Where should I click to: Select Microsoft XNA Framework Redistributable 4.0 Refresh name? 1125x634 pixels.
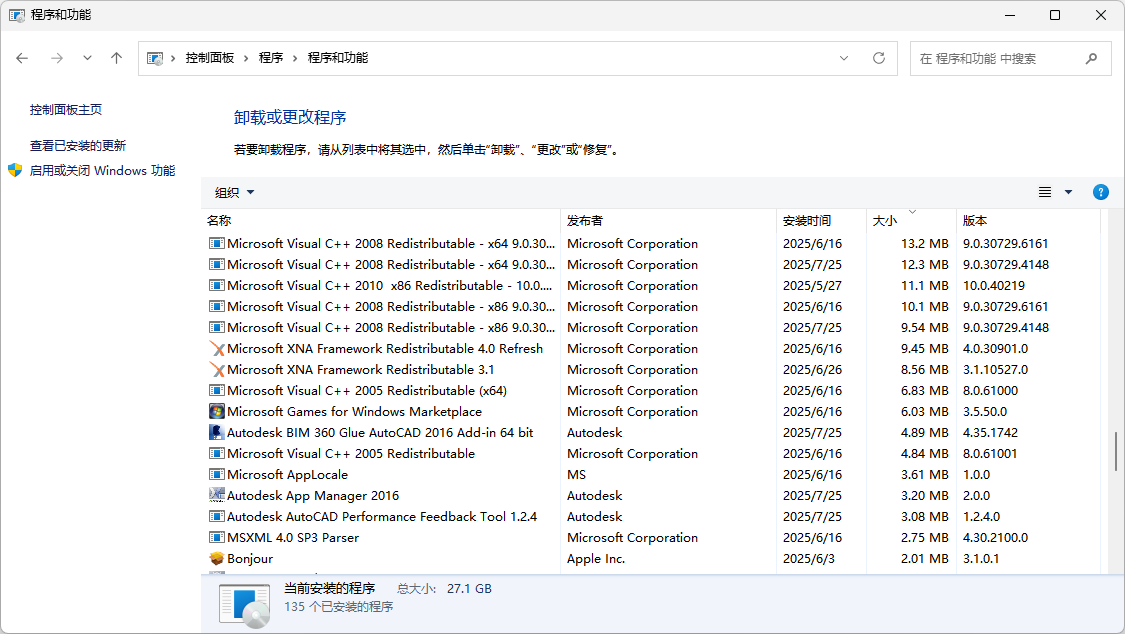tap(385, 349)
